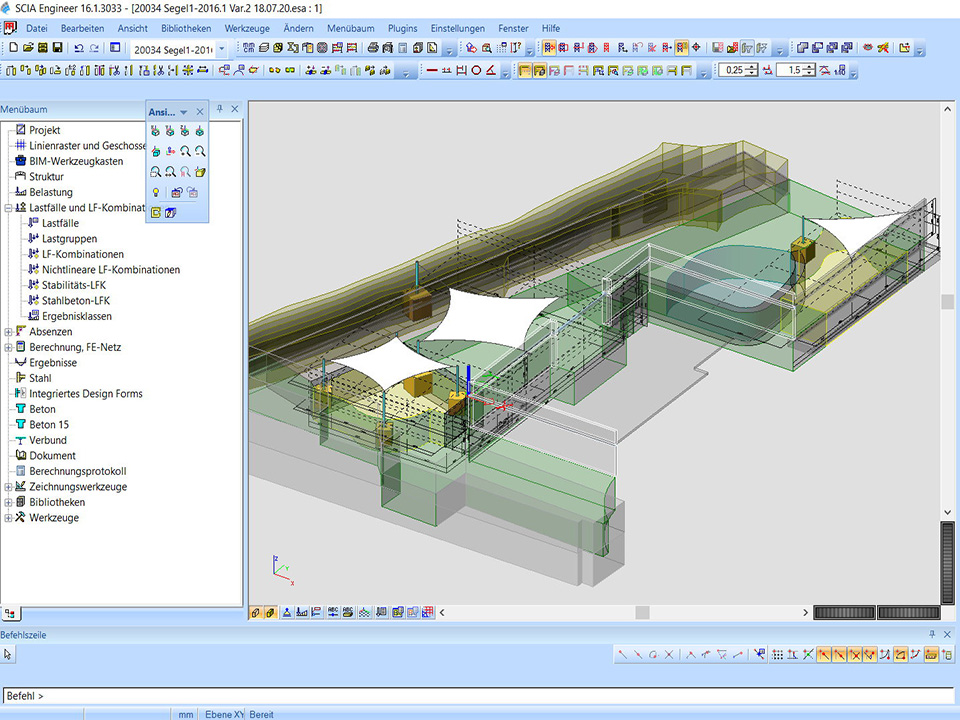The height and width of the screenshot is (720, 960).
Task: Click the Open file folder icon
Action: click(x=28, y=48)
